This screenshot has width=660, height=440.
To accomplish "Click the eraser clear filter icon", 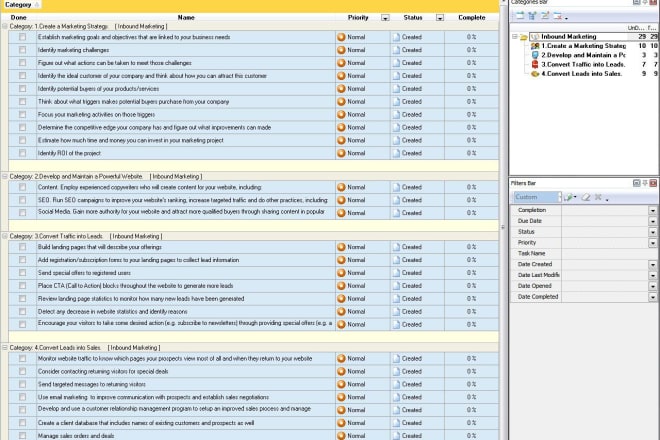I will point(585,197).
